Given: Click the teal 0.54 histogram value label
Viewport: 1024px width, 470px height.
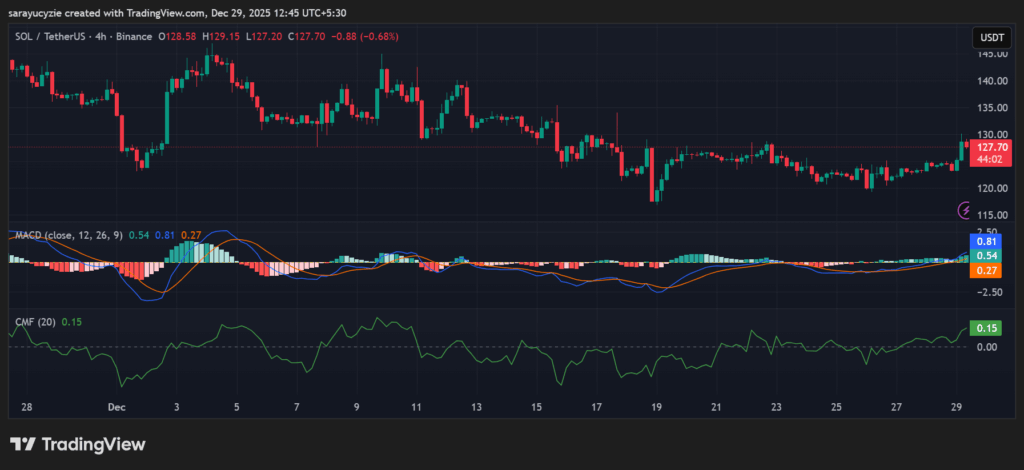Looking at the screenshot, I should [x=986, y=256].
